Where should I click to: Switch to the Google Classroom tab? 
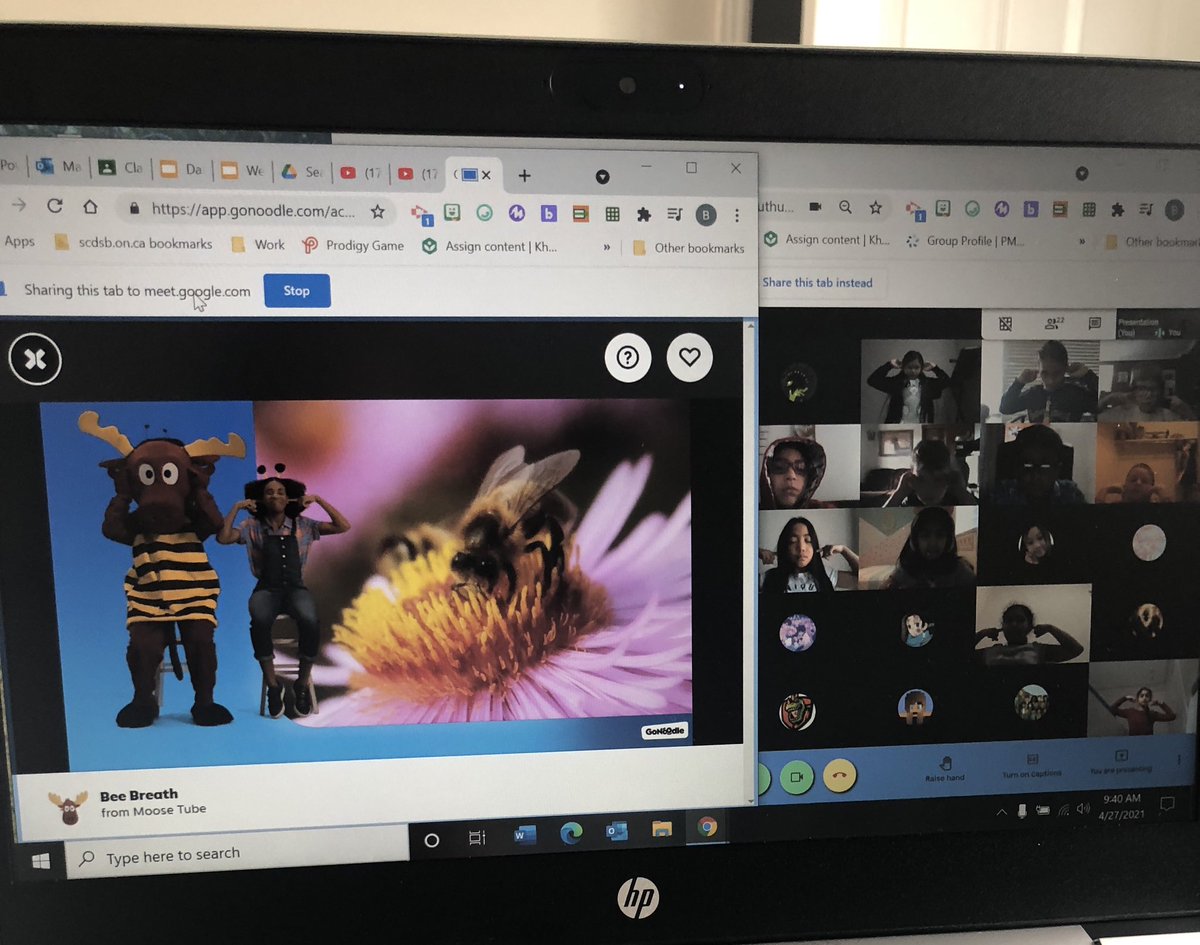point(120,170)
